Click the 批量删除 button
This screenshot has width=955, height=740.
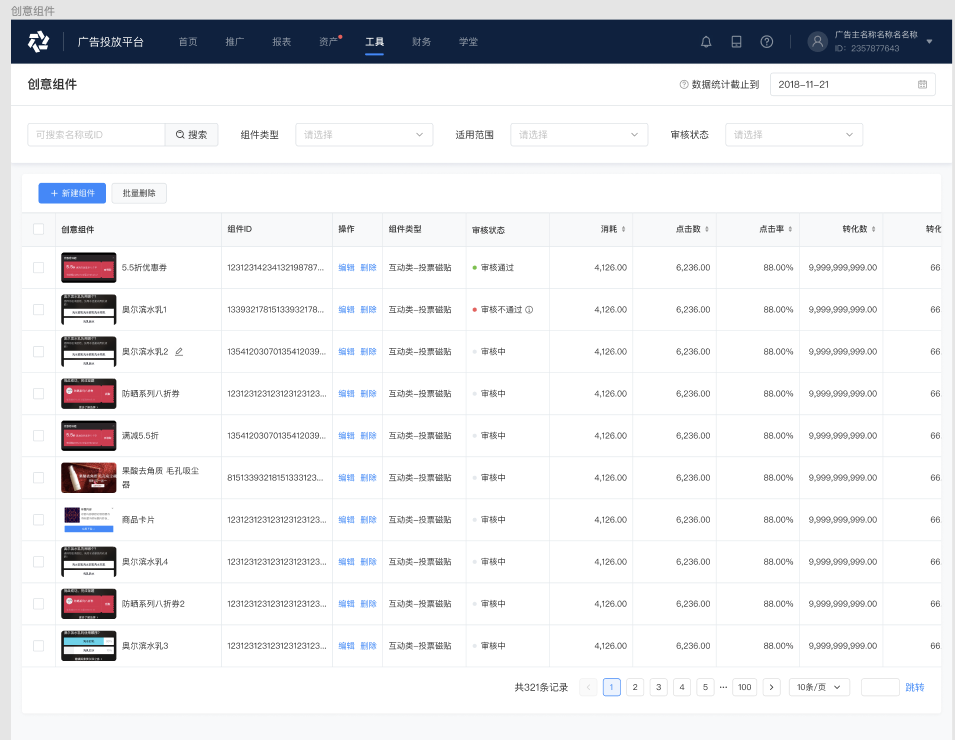tap(139, 193)
